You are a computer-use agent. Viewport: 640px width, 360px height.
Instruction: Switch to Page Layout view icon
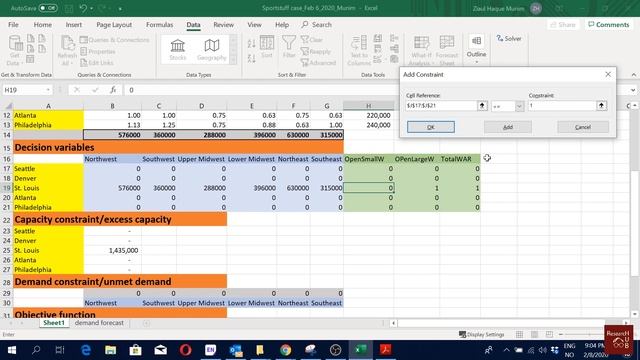[x=534, y=334]
